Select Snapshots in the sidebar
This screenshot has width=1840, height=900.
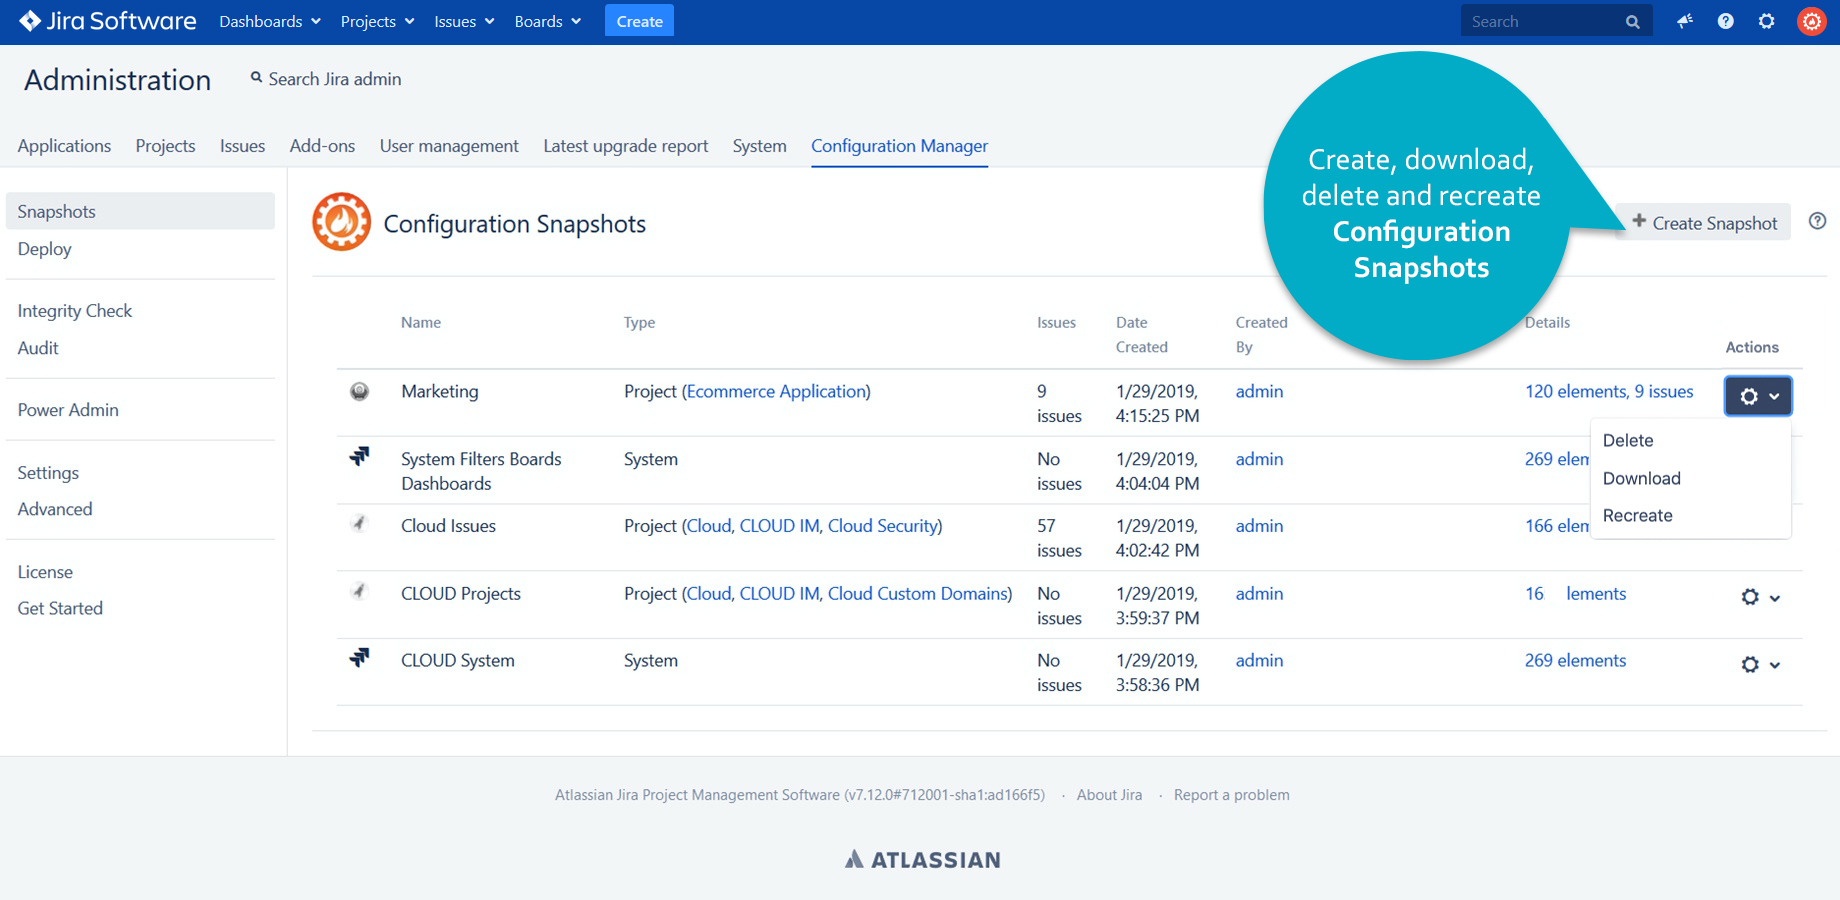[x=140, y=211]
